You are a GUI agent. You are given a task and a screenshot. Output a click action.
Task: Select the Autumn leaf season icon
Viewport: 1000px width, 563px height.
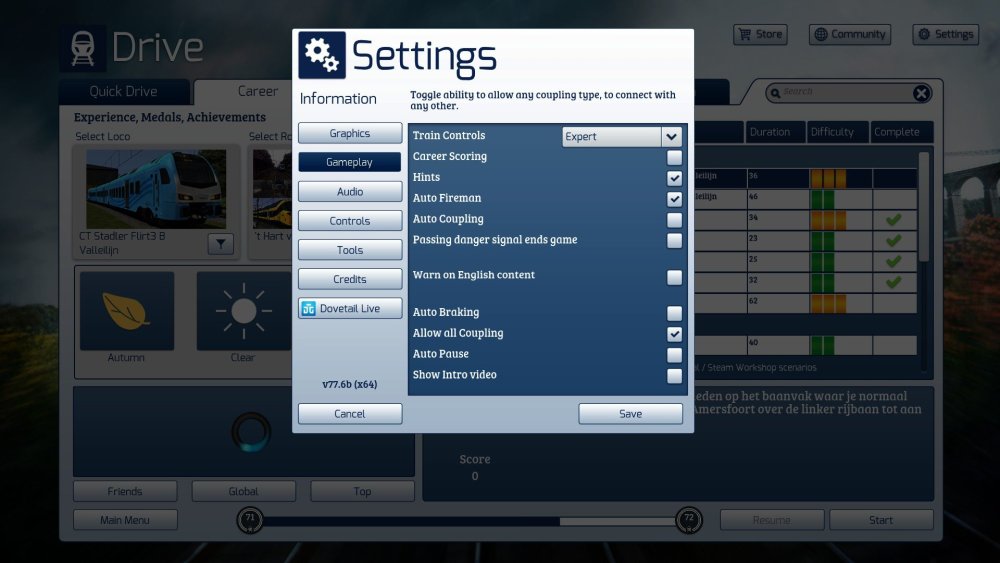126,311
